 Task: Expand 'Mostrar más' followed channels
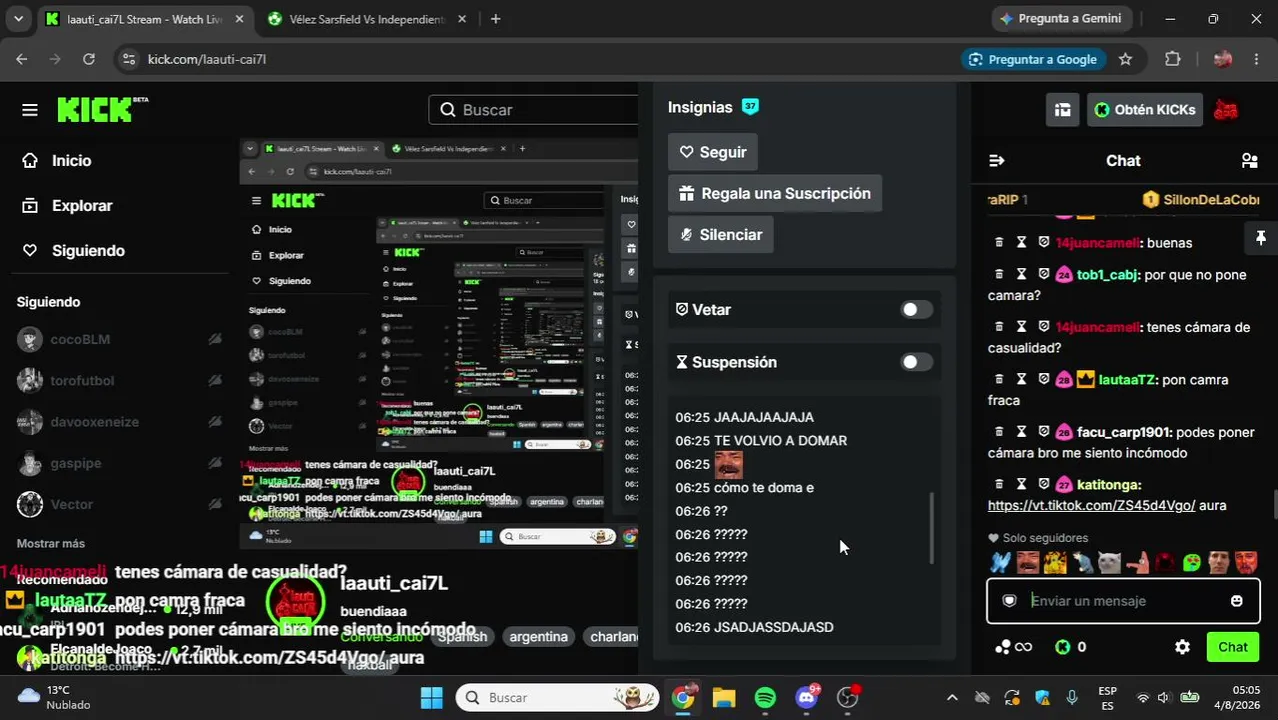tap(51, 543)
